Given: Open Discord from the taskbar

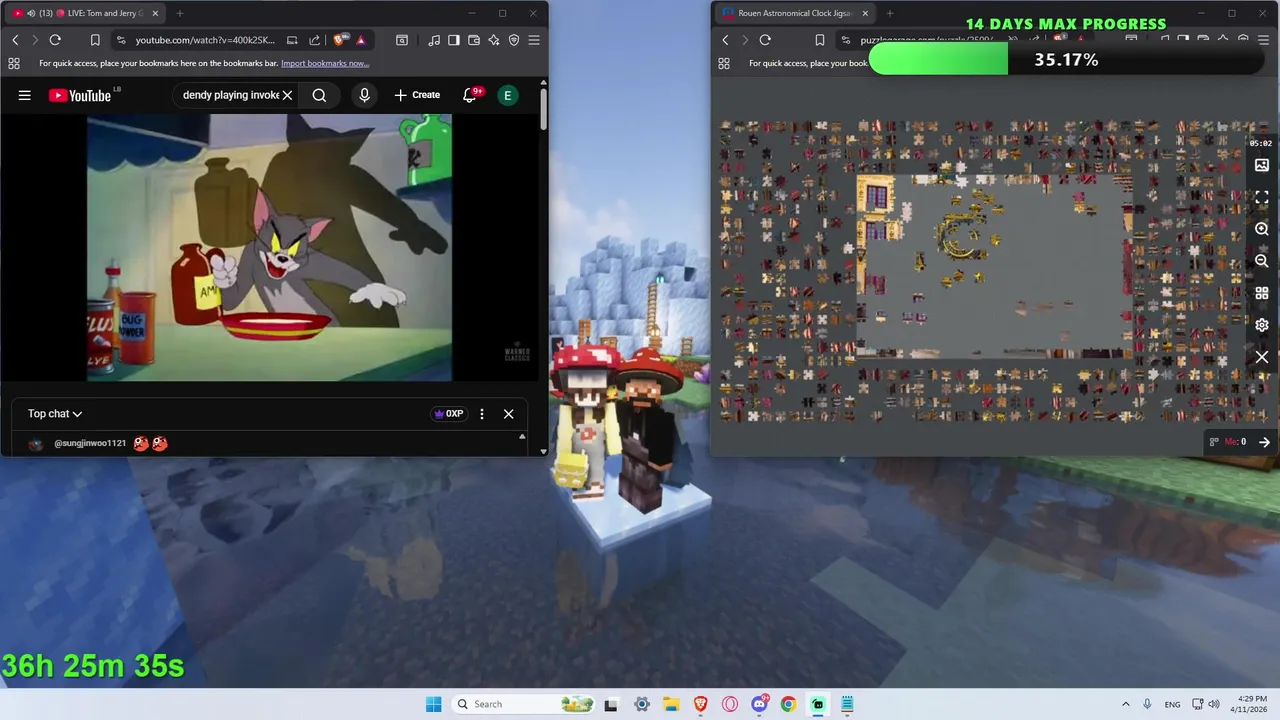Looking at the screenshot, I should pyautogui.click(x=760, y=704).
